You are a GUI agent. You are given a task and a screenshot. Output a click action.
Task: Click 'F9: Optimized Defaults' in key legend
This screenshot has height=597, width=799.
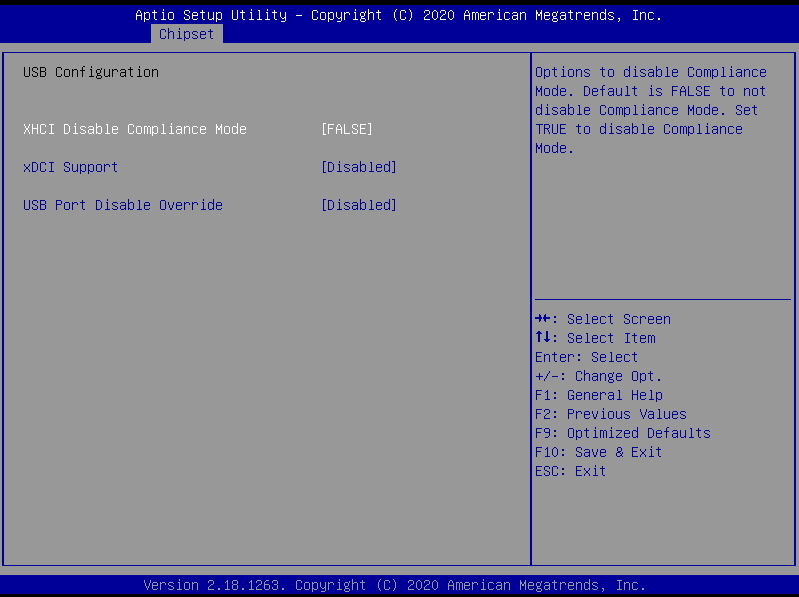point(622,433)
